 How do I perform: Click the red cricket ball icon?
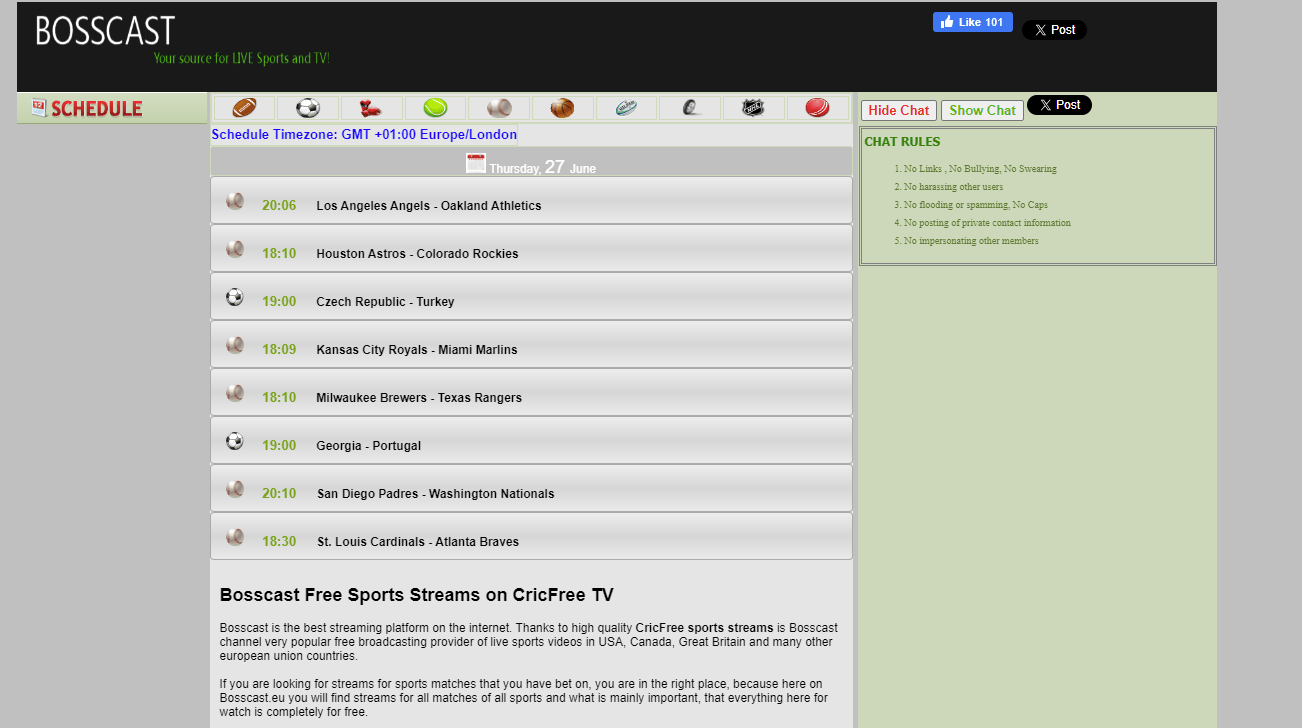(x=818, y=107)
